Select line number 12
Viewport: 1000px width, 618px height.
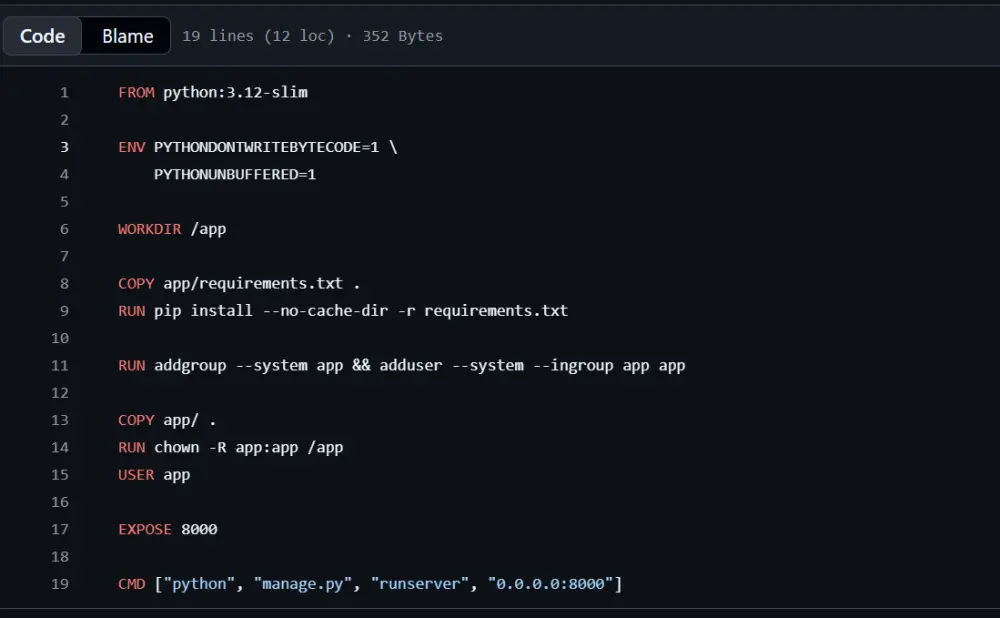(x=60, y=393)
